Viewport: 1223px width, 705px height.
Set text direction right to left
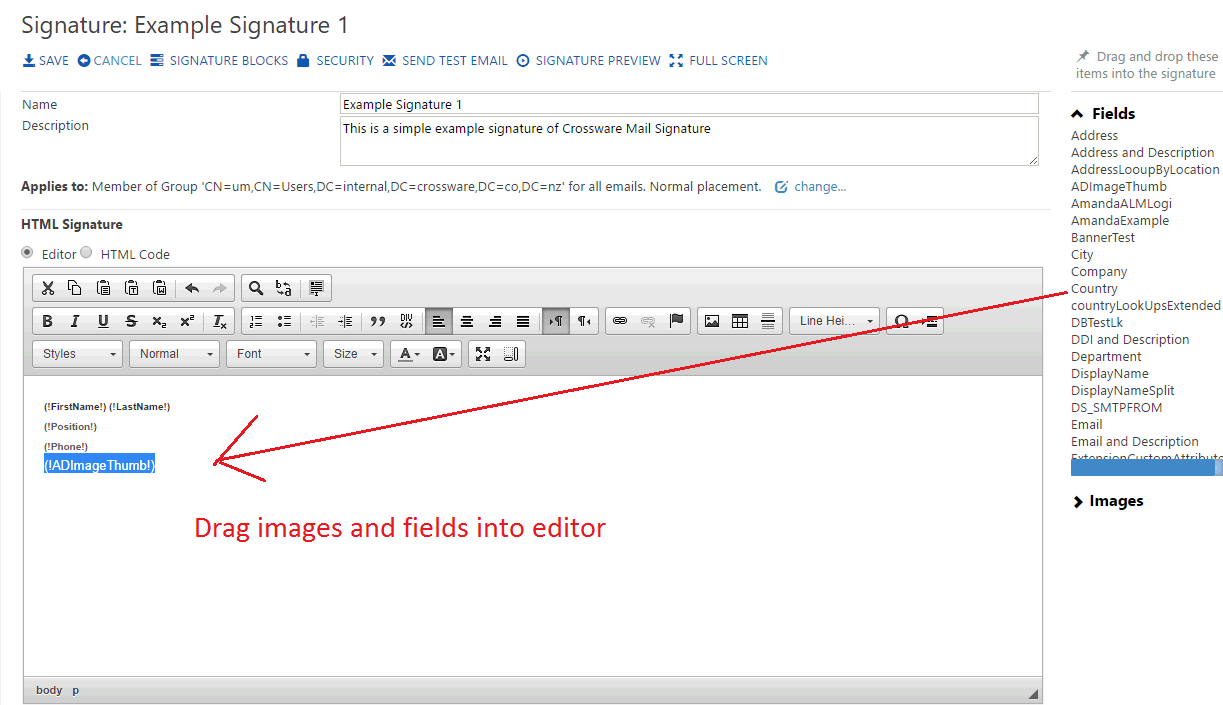click(584, 321)
